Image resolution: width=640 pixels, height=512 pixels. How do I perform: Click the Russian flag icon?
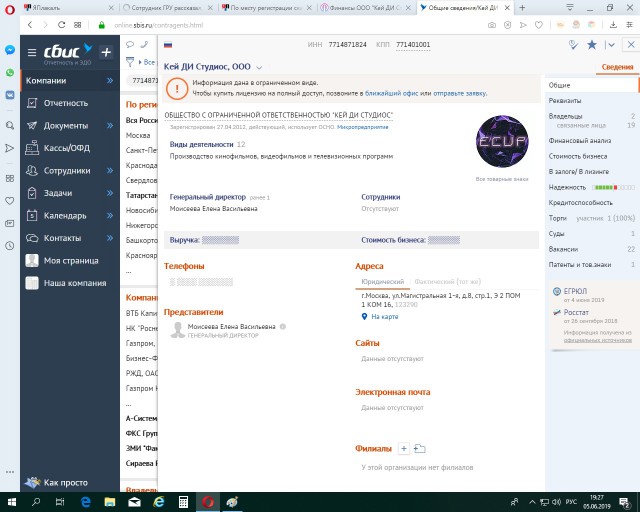[168, 45]
